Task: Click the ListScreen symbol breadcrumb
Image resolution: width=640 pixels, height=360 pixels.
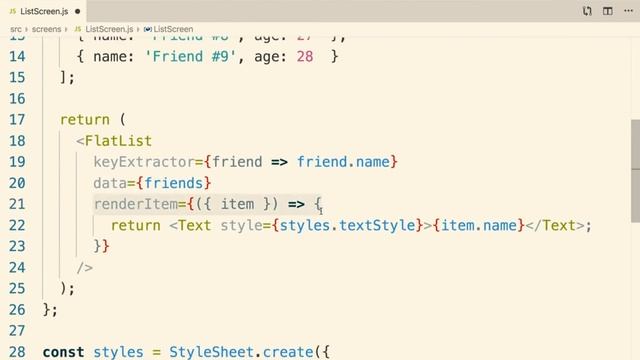Action: click(x=173, y=29)
